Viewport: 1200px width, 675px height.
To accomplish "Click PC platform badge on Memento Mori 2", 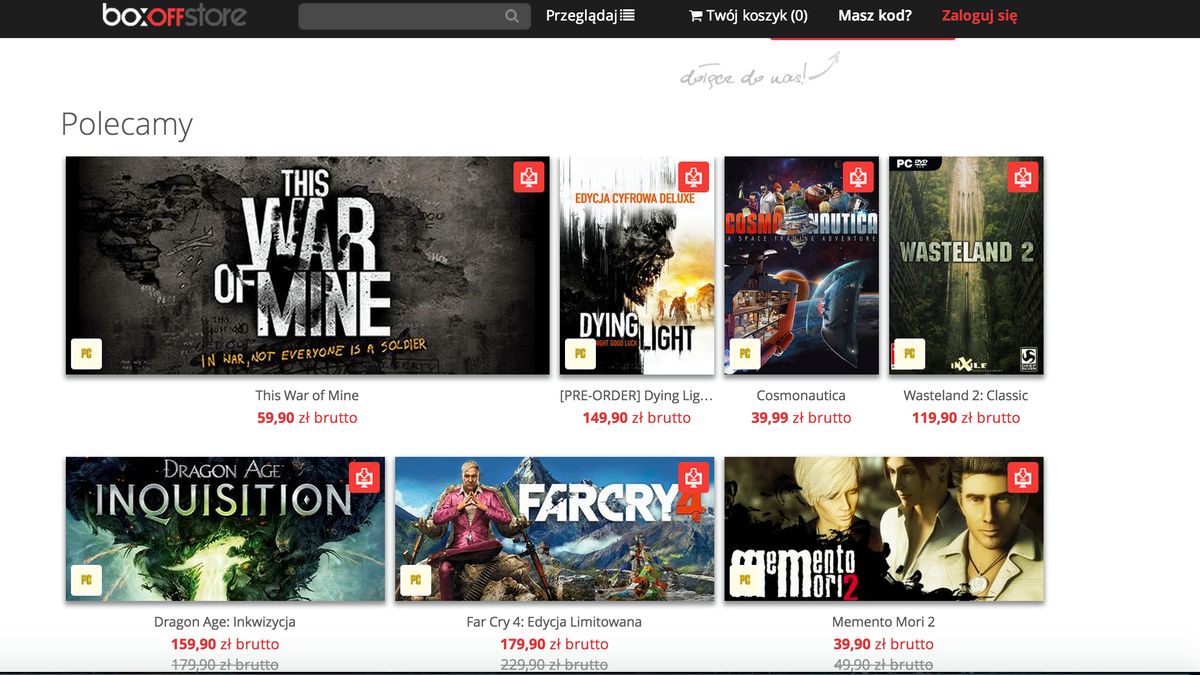I will pos(745,580).
